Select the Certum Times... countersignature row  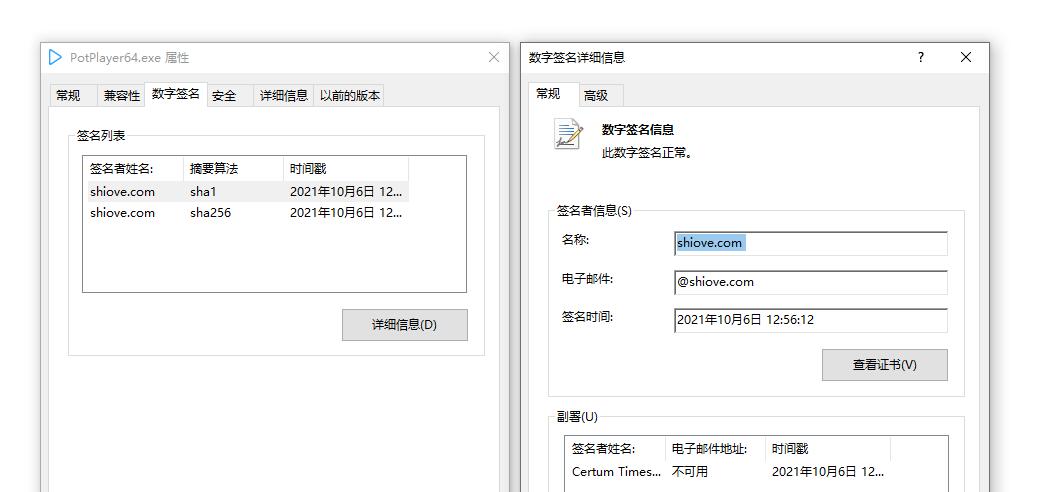click(728, 471)
